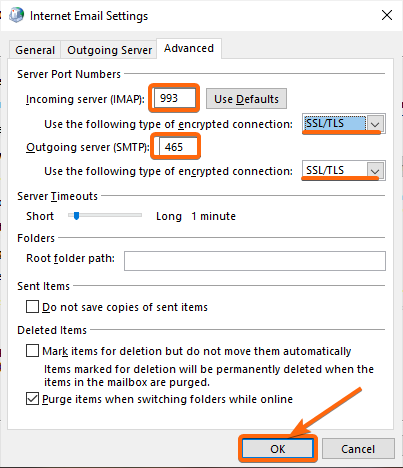Click the Use Defaults button
This screenshot has height=468, width=403.
click(246, 99)
